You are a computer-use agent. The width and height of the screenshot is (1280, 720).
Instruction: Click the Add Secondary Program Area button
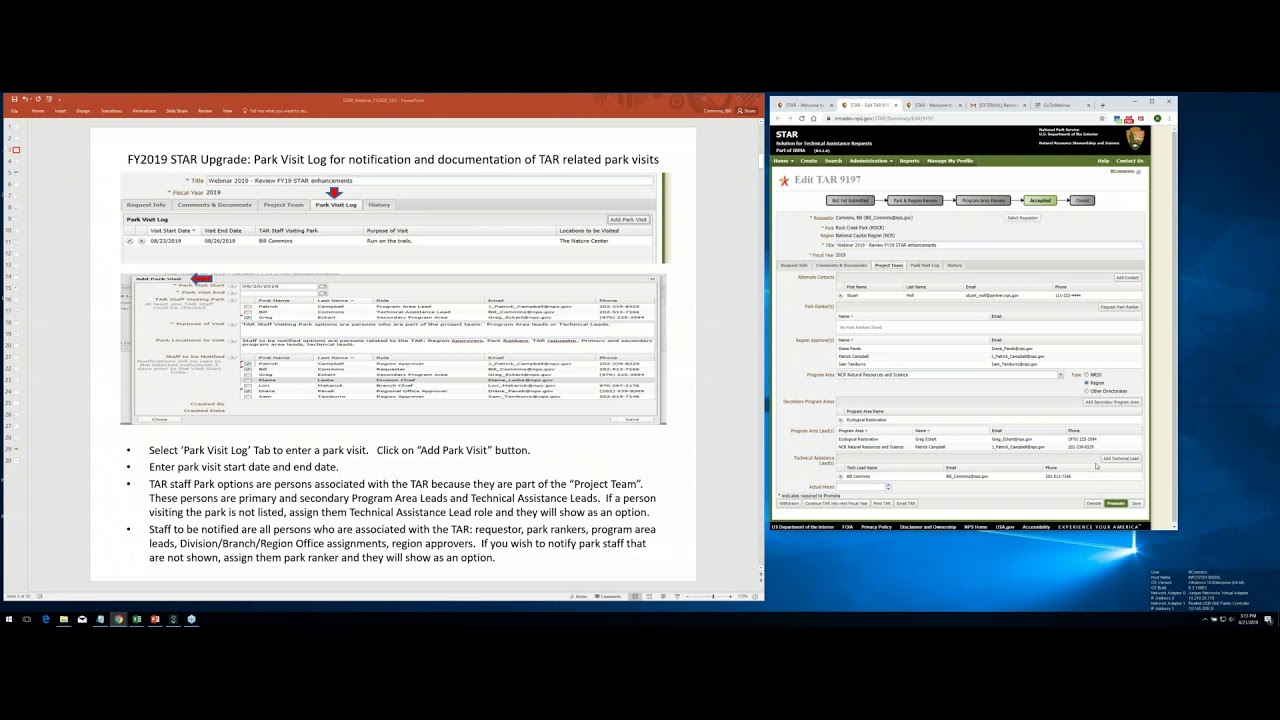coord(1112,402)
